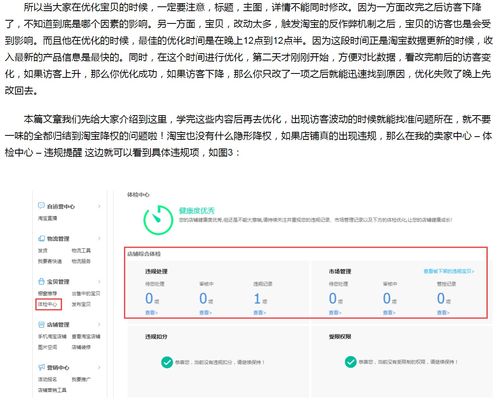The height and width of the screenshot is (405, 500).
Task: Click 查看 under 市场管理 审核中
Action: coord(389,312)
